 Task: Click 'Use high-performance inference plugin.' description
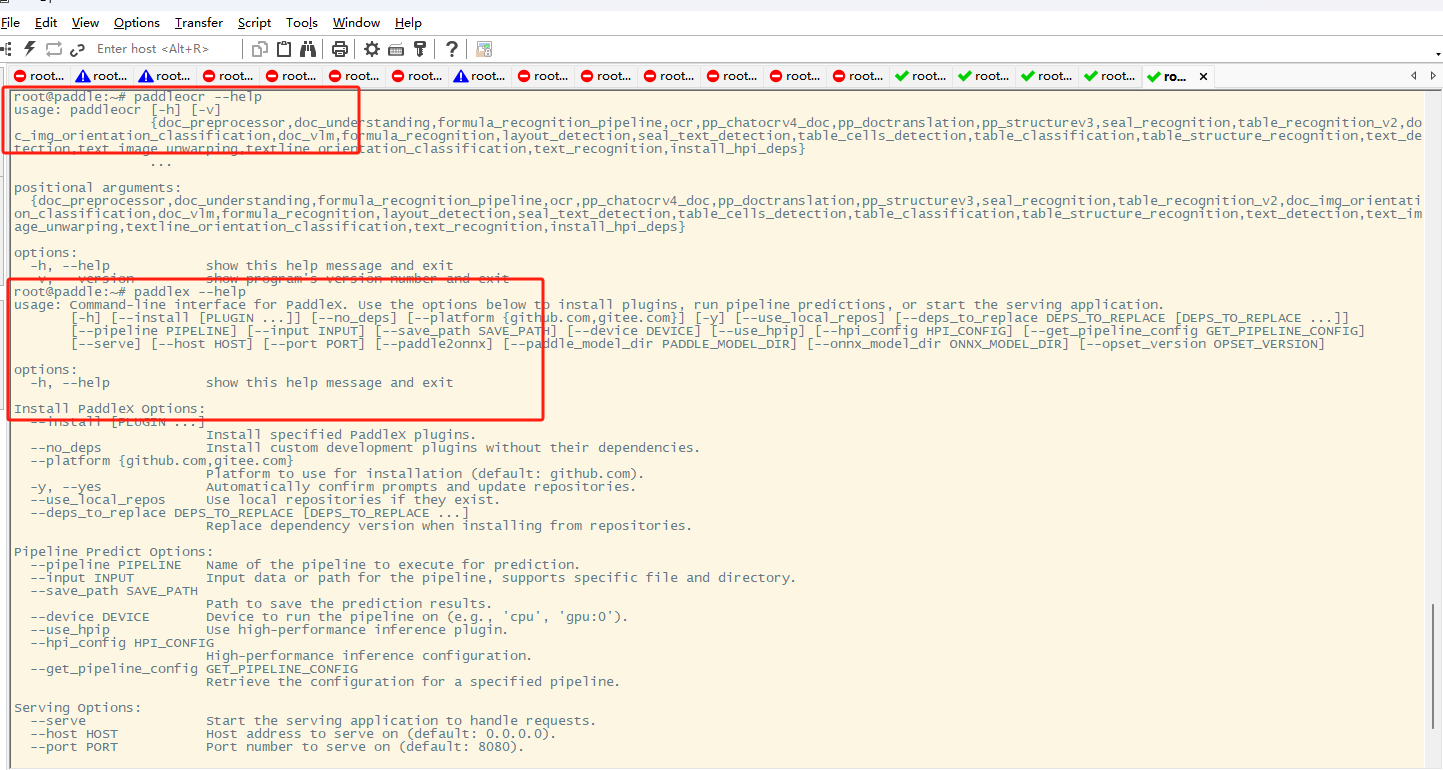[358, 630]
